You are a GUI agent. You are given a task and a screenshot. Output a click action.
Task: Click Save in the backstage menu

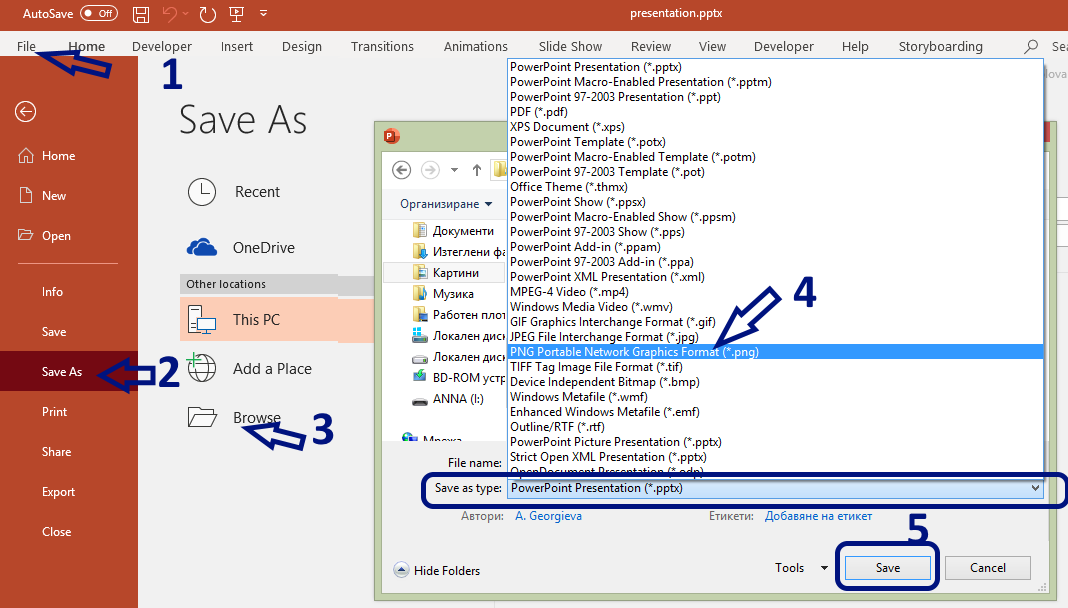[54, 332]
